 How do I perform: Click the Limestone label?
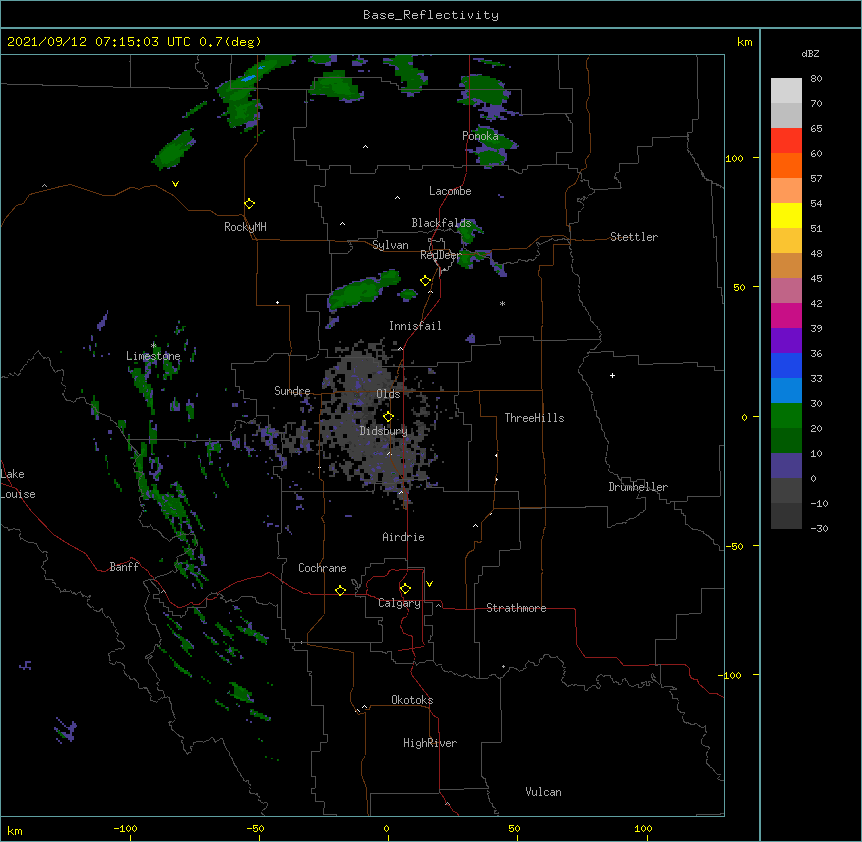[x=153, y=356]
